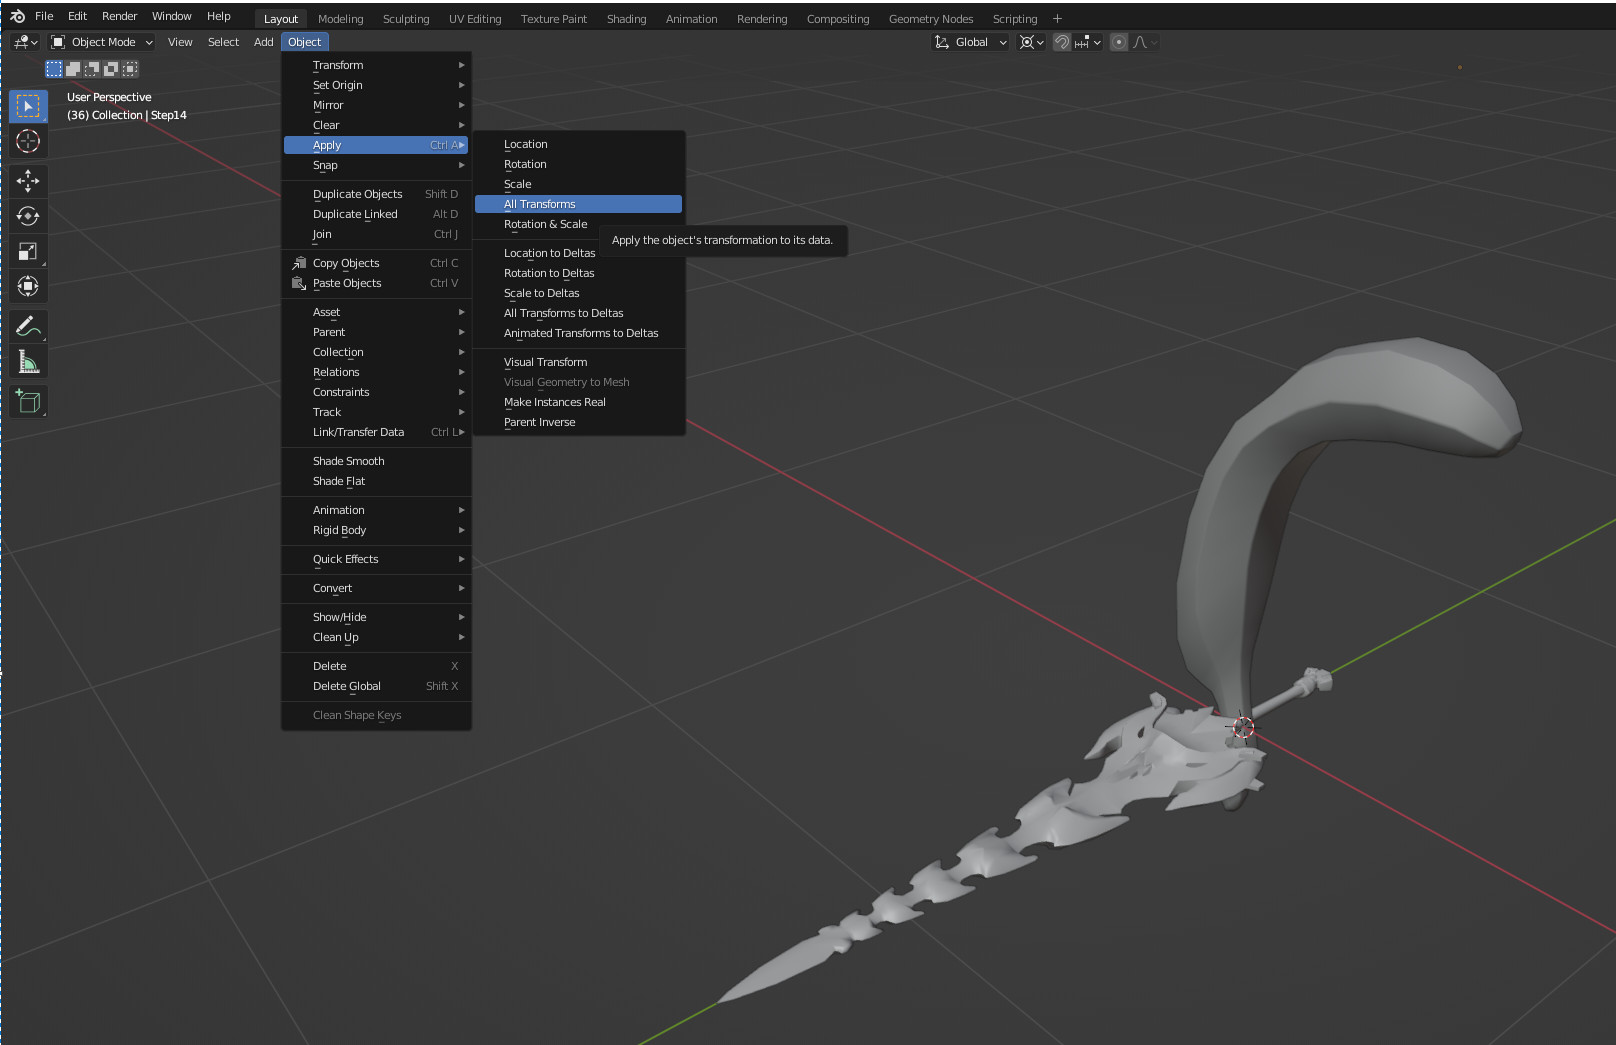Open the editor type selector

click(x=25, y=42)
